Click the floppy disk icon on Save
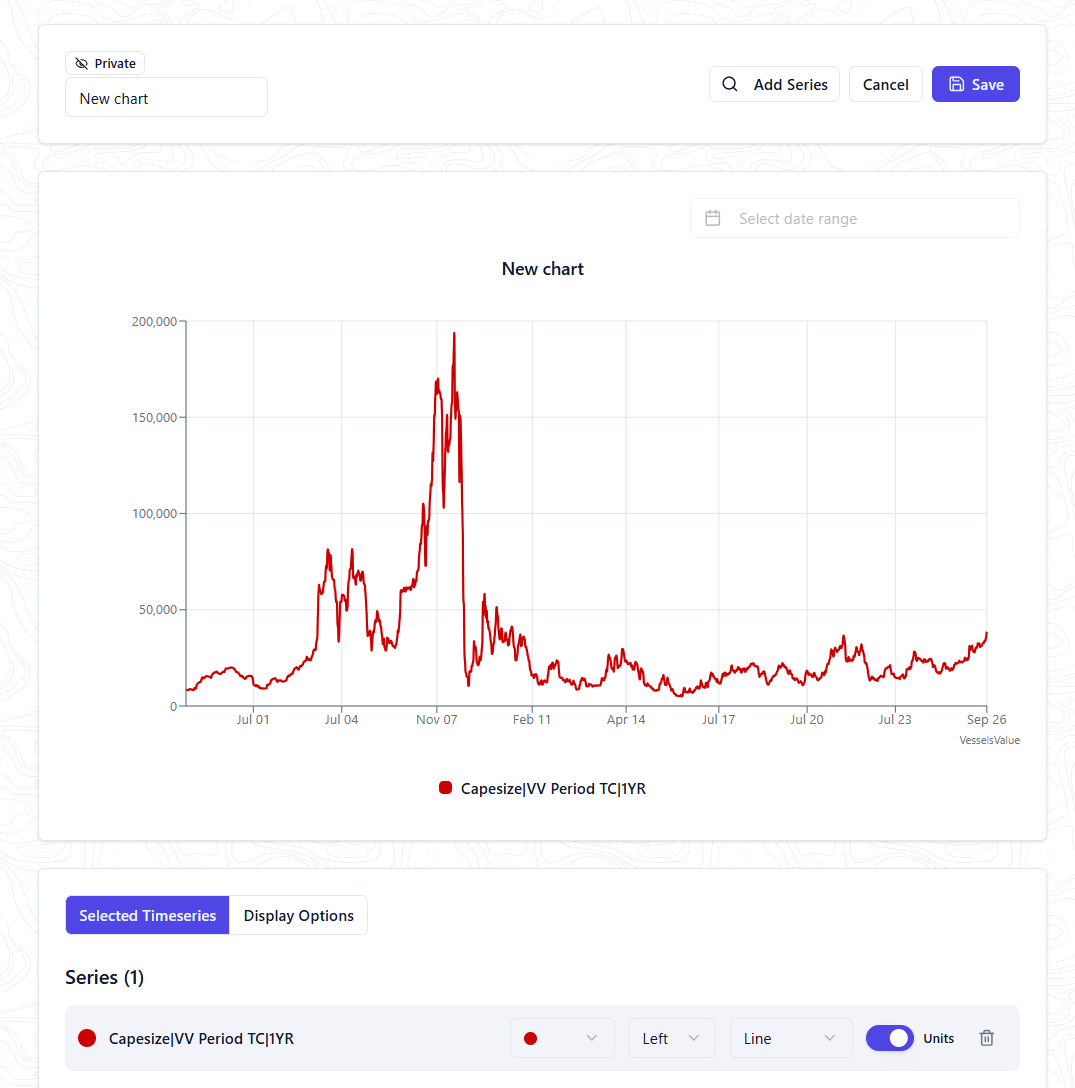The height and width of the screenshot is (1088, 1075). (x=956, y=84)
